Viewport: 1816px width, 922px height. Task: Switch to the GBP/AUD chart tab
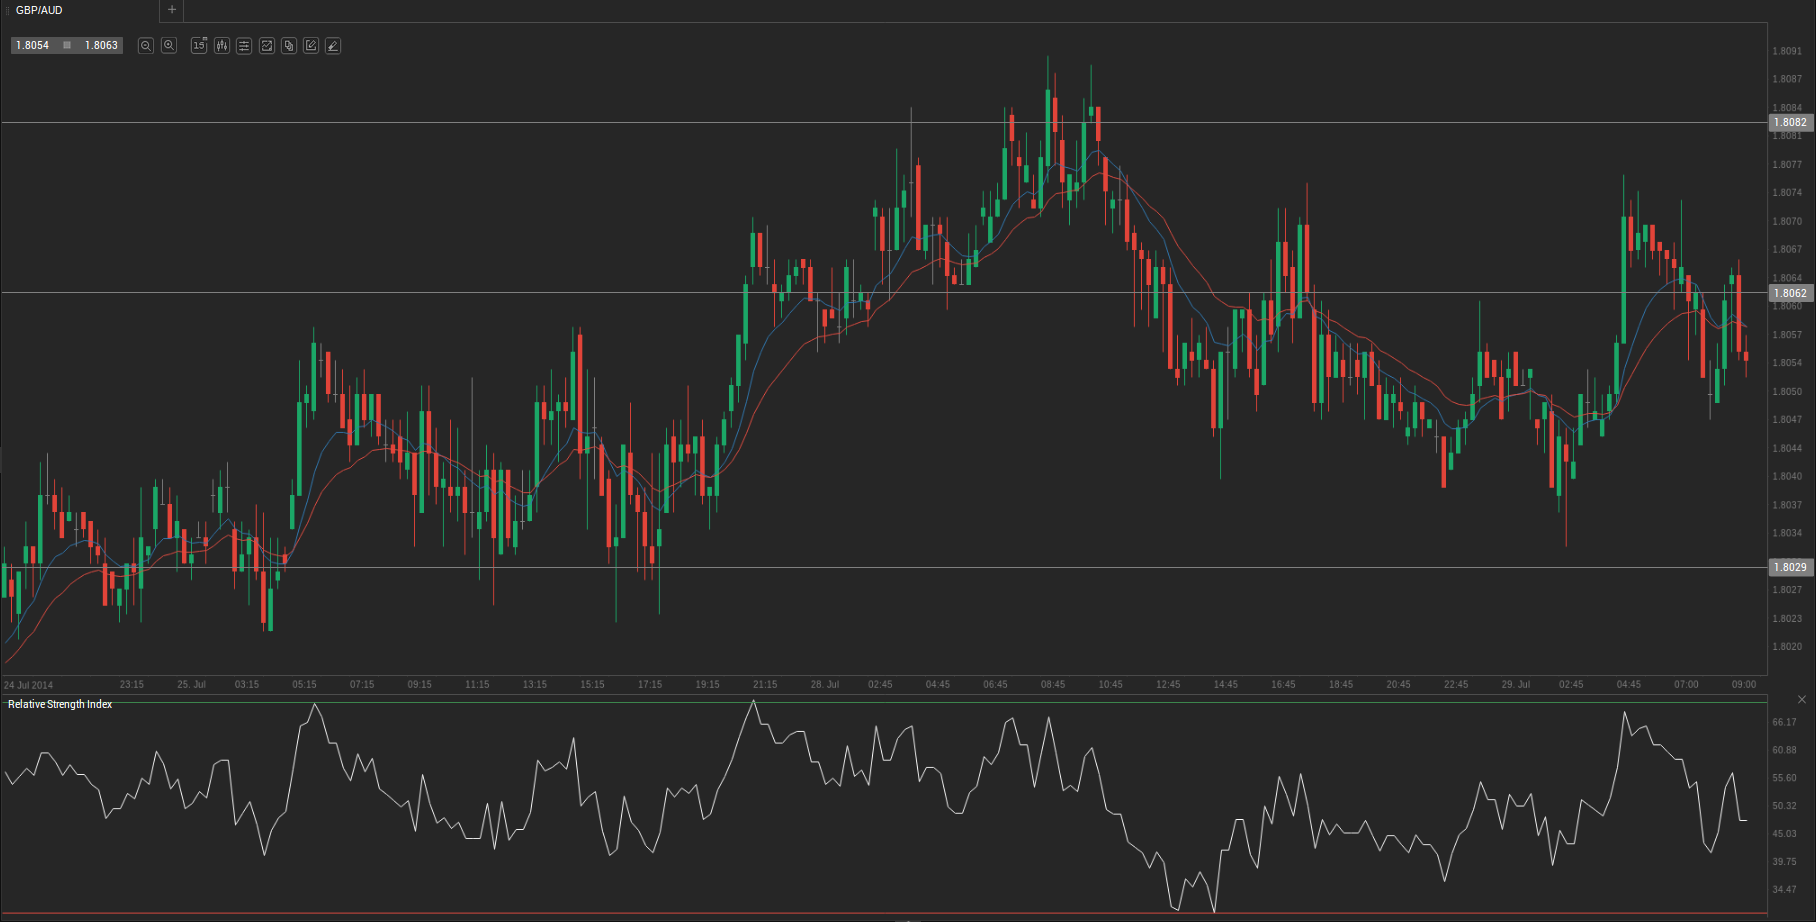point(40,10)
